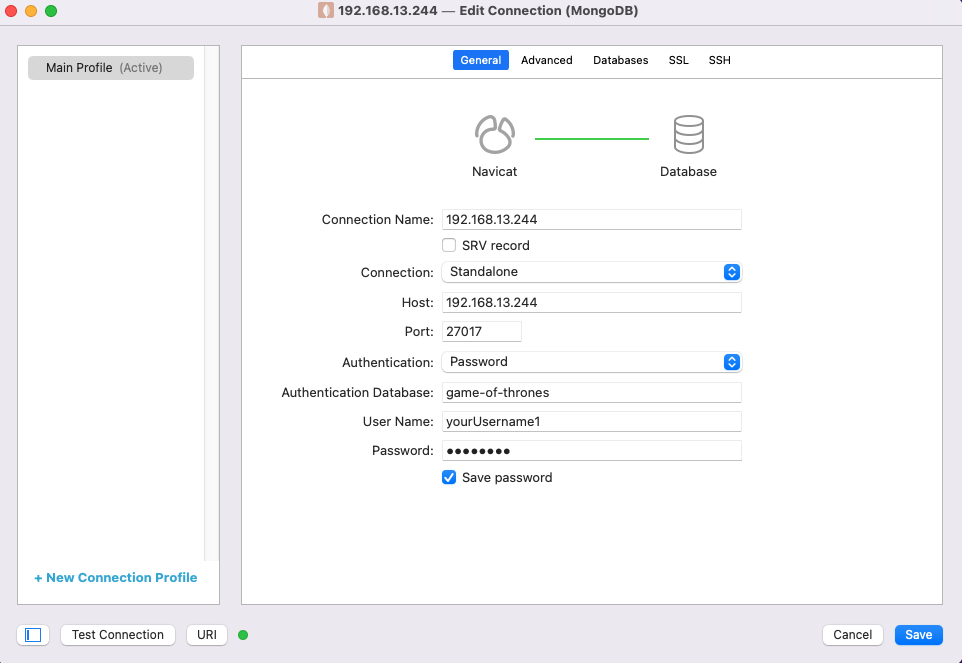Image resolution: width=962 pixels, height=663 pixels.
Task: Focus the Password field
Action: coord(591,451)
